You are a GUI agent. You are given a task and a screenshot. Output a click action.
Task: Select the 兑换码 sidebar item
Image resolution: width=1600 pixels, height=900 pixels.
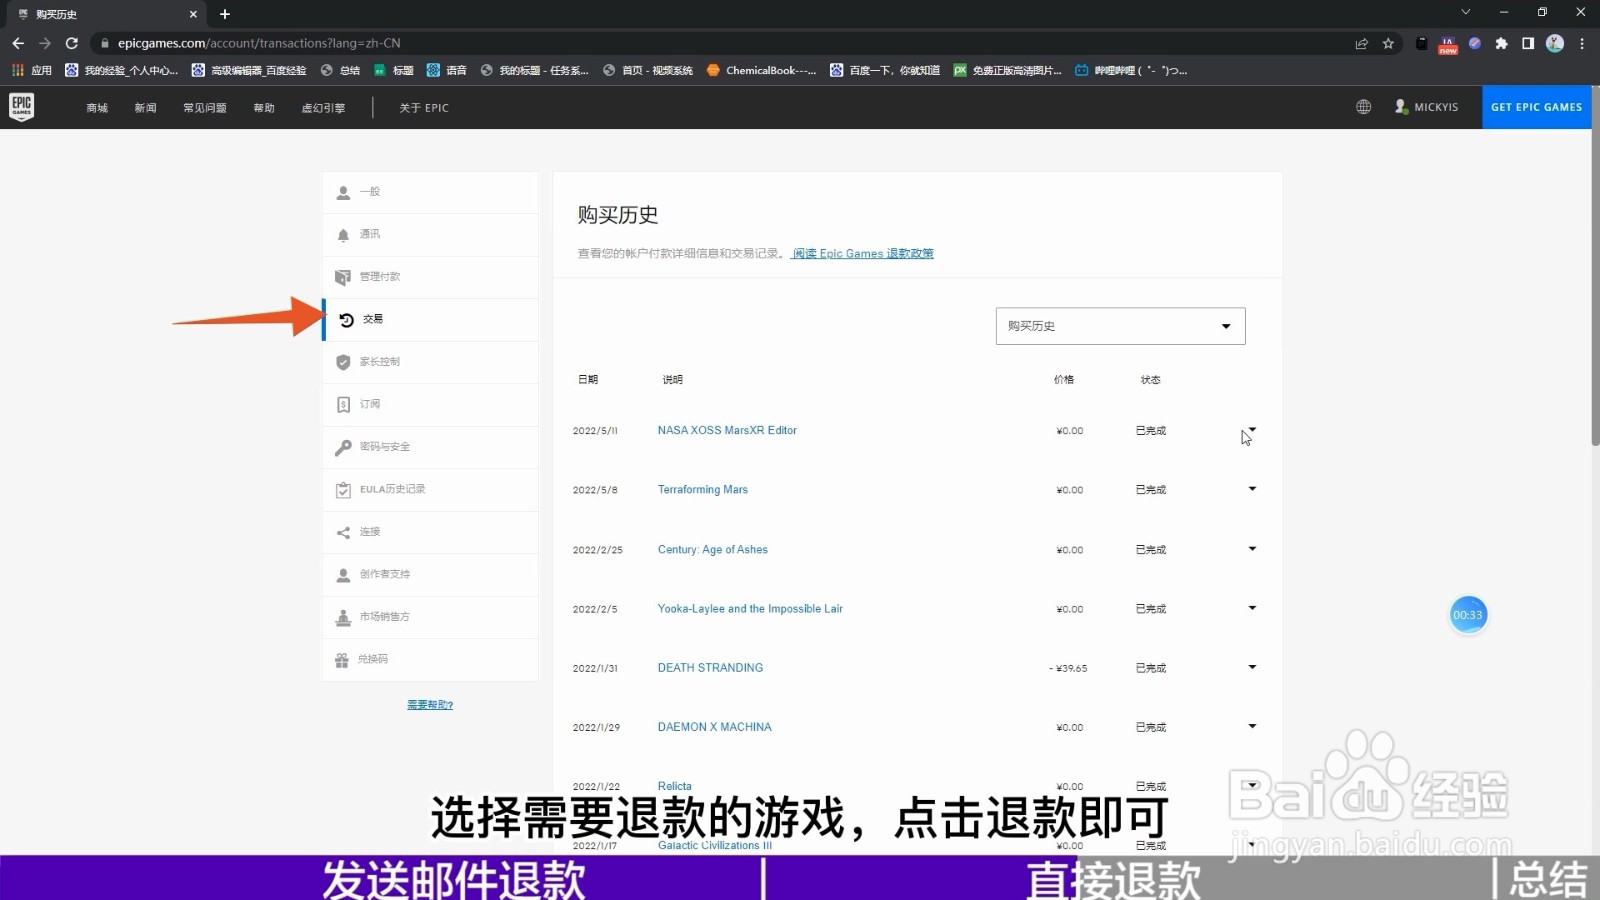430,659
